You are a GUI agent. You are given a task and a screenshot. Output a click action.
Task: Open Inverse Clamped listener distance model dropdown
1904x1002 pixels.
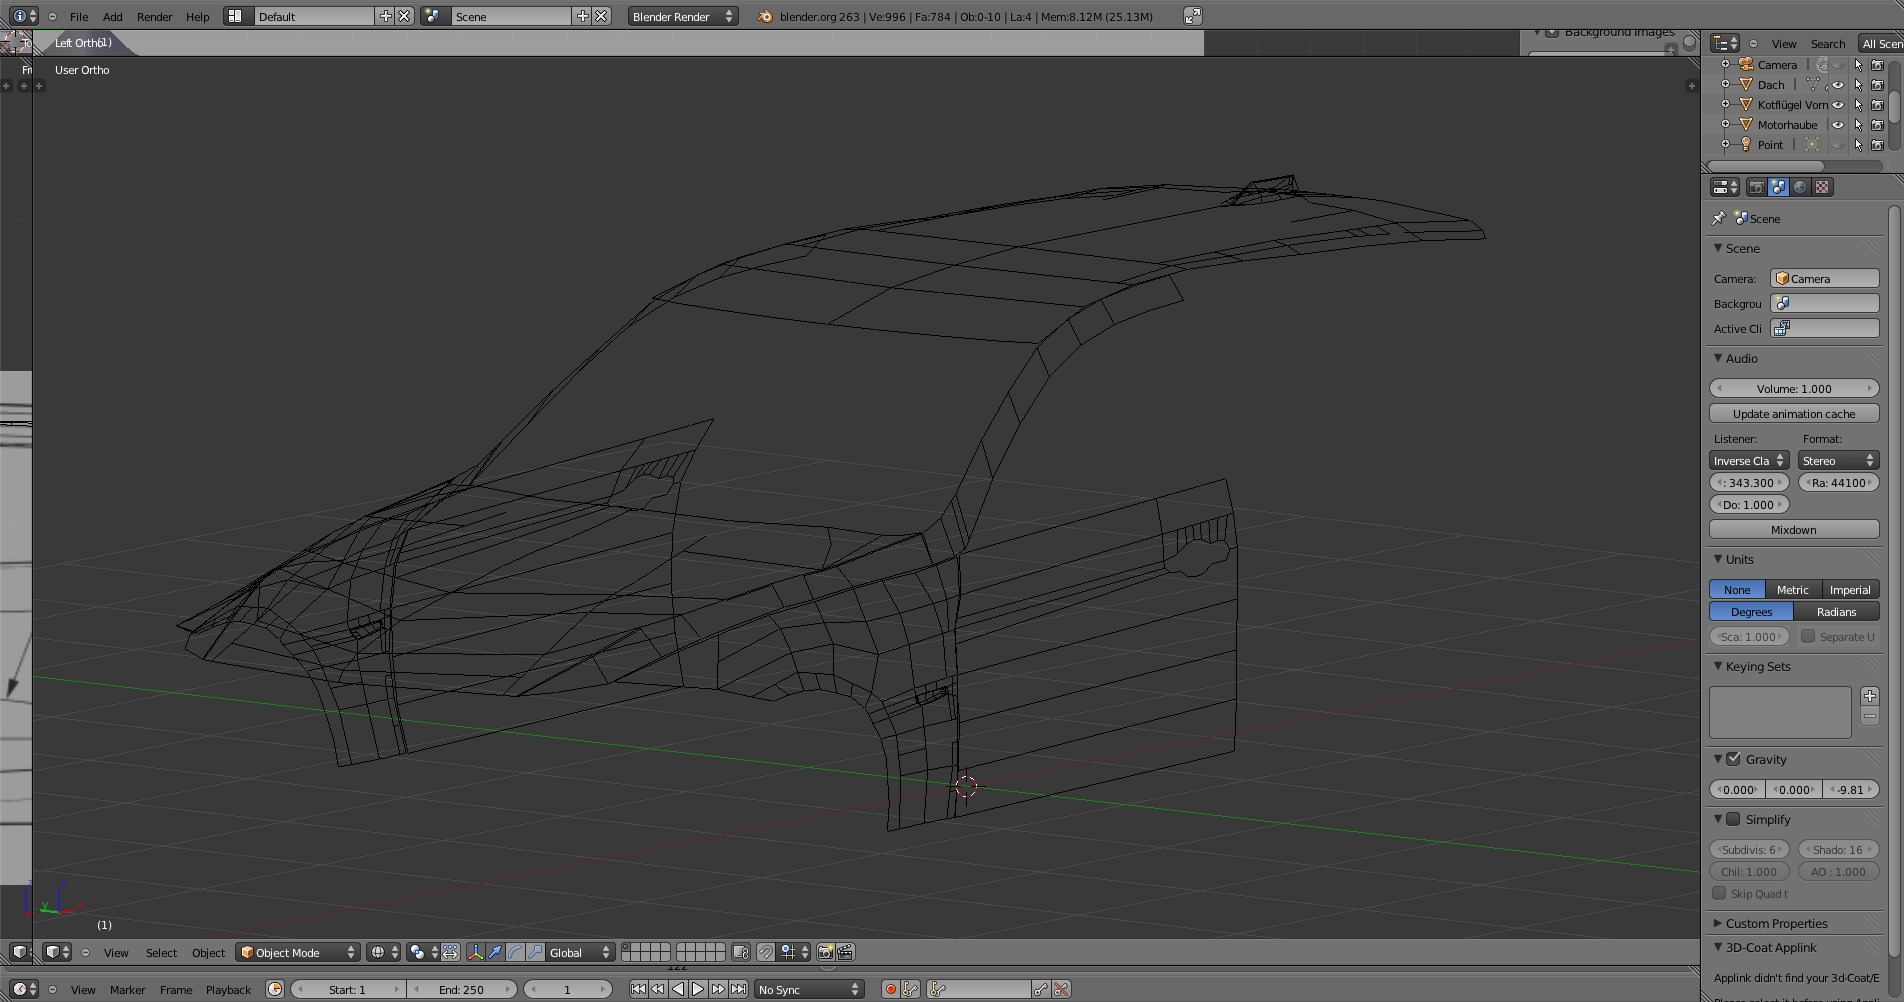[1749, 461]
